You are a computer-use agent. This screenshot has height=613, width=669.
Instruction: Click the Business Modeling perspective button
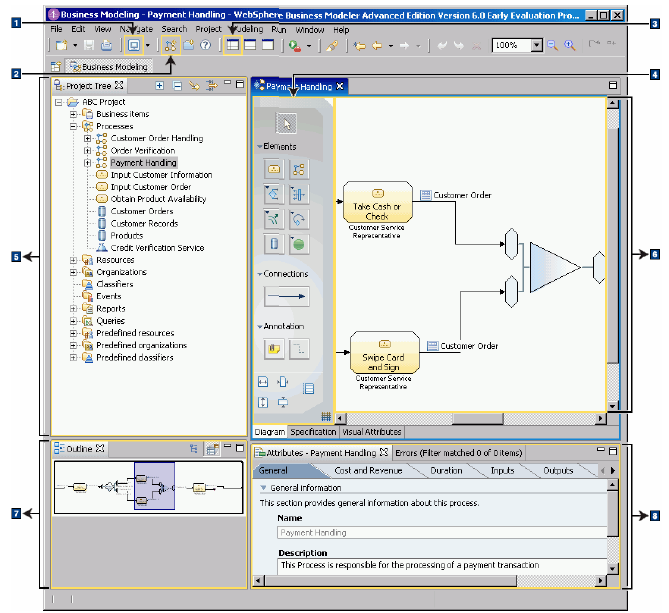(x=109, y=67)
